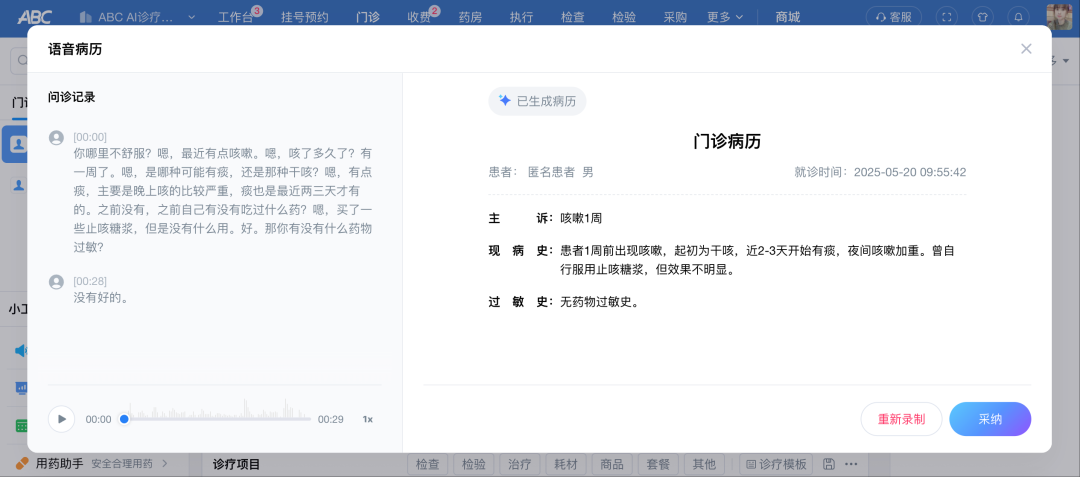The image size is (1080, 477).
Task: Switch to the 门诊 module
Action: [368, 17]
